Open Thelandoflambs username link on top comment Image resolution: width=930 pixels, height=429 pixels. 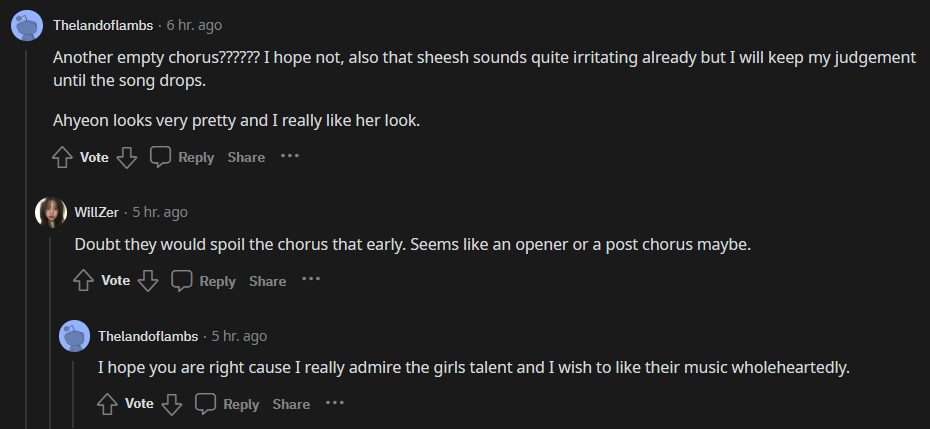(x=104, y=24)
